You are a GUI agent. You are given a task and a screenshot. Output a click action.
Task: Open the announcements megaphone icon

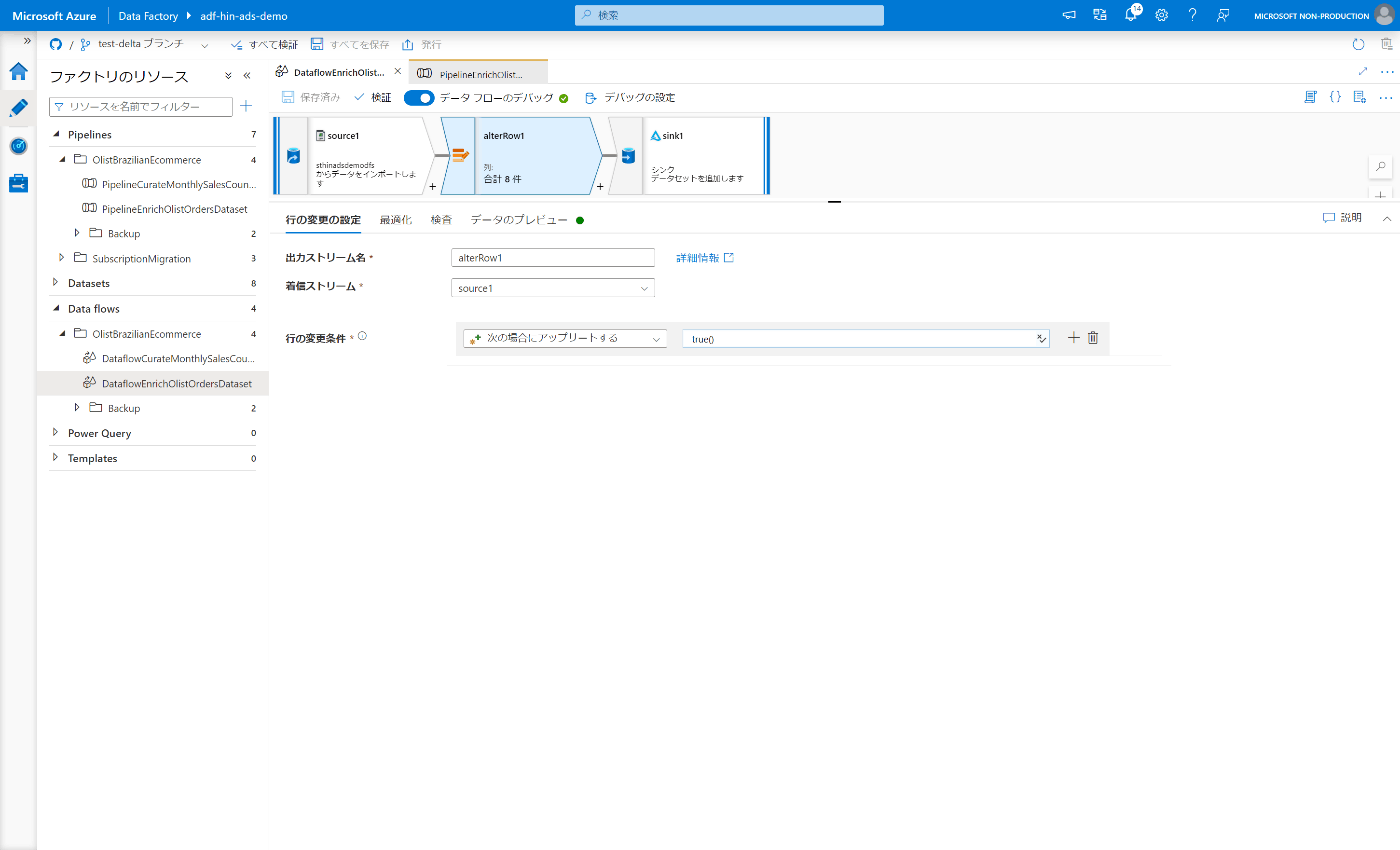[1069, 15]
